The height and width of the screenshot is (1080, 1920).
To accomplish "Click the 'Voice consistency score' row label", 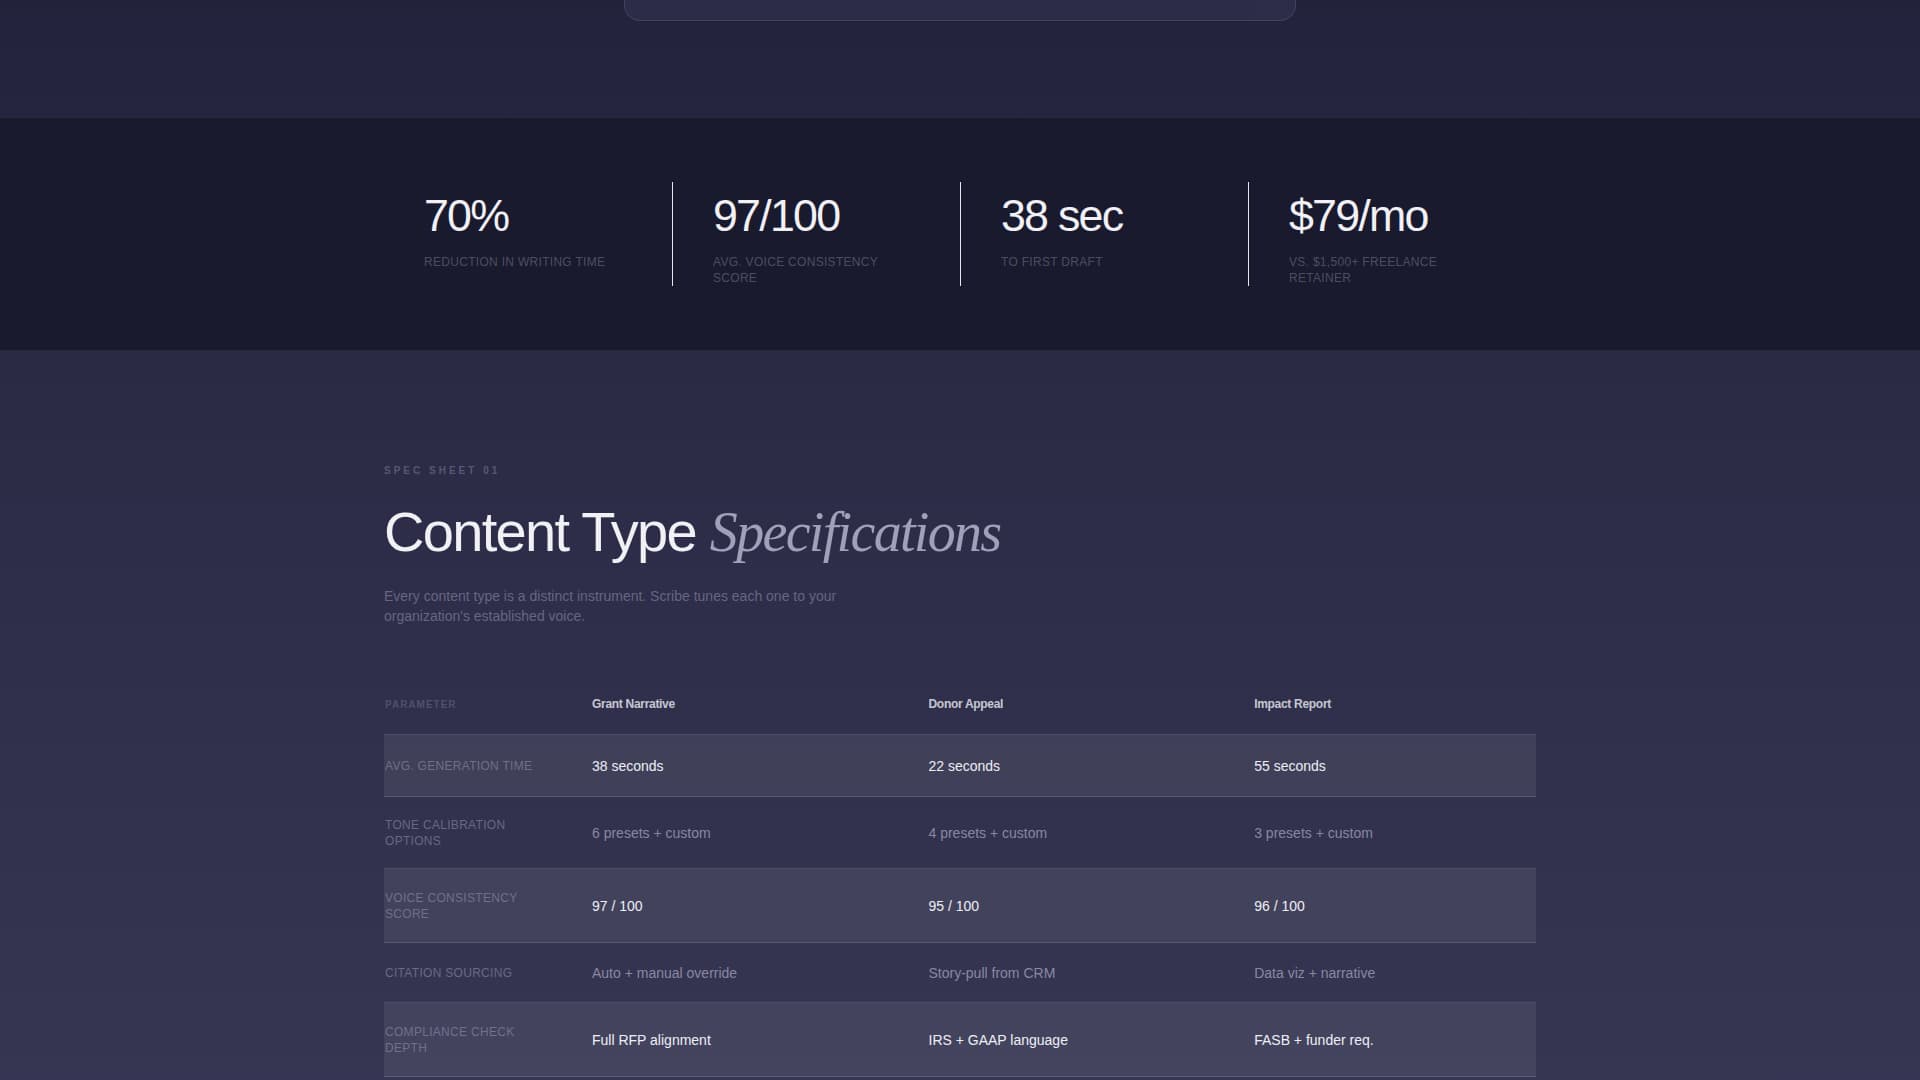I will pyautogui.click(x=451, y=906).
